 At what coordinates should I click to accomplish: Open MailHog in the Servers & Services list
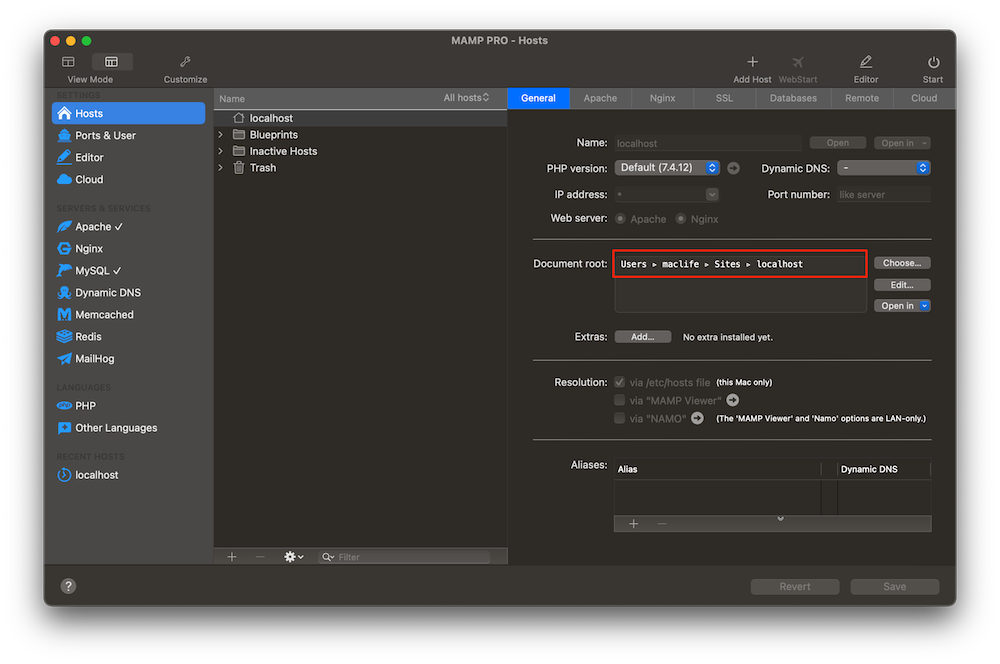pos(89,358)
